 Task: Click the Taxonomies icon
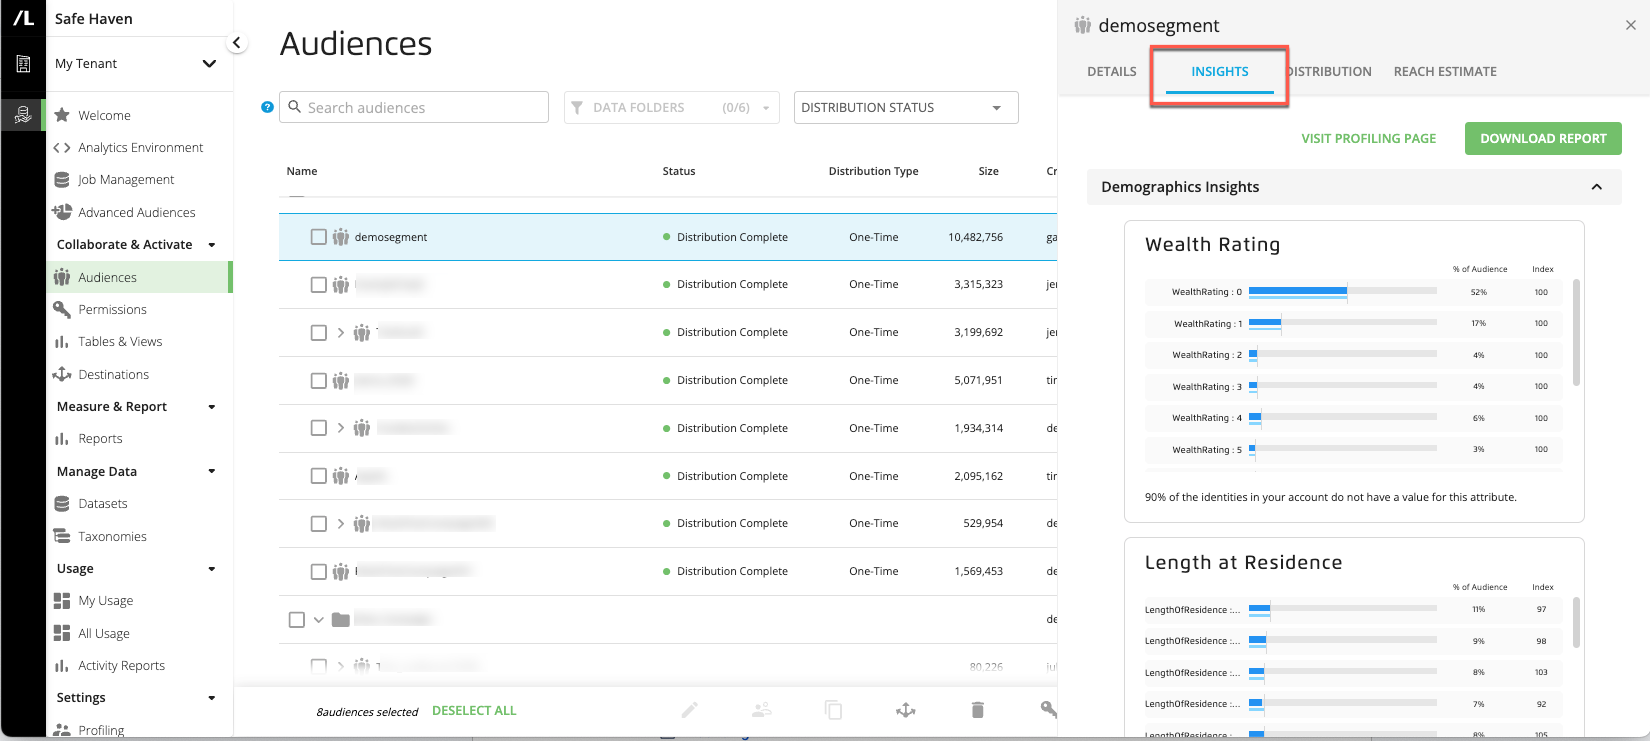point(62,536)
